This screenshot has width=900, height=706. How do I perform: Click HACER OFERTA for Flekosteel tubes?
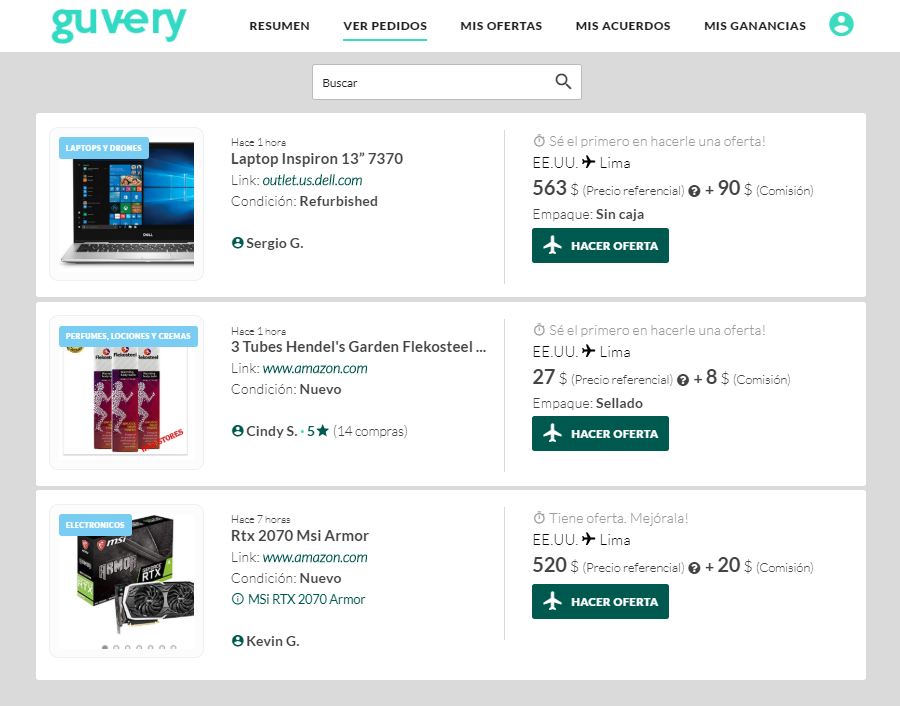[x=600, y=433]
